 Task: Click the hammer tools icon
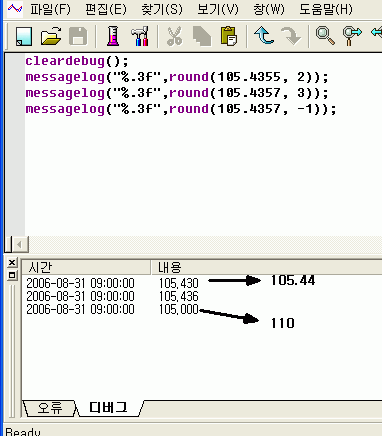(x=140, y=36)
